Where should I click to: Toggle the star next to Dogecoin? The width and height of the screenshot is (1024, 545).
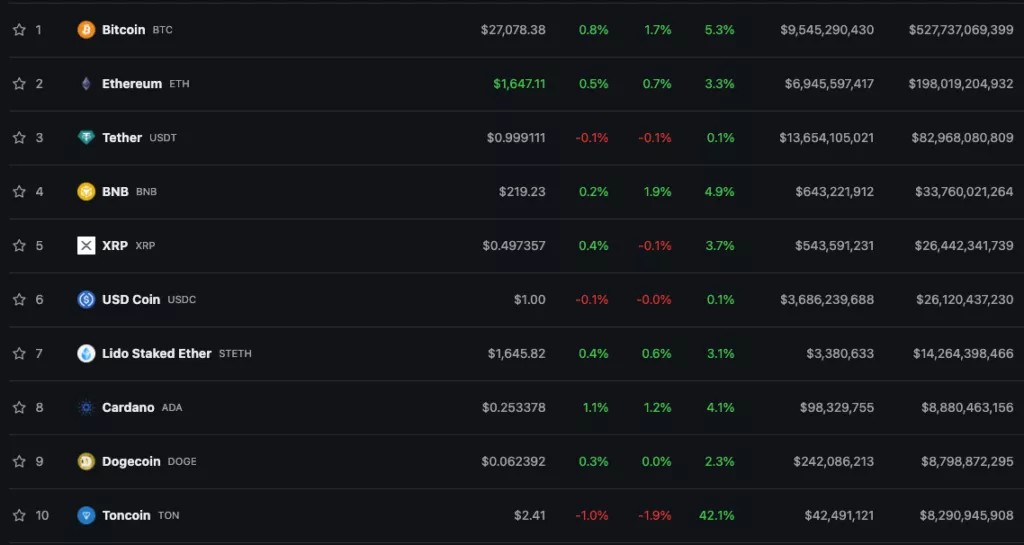(x=19, y=462)
